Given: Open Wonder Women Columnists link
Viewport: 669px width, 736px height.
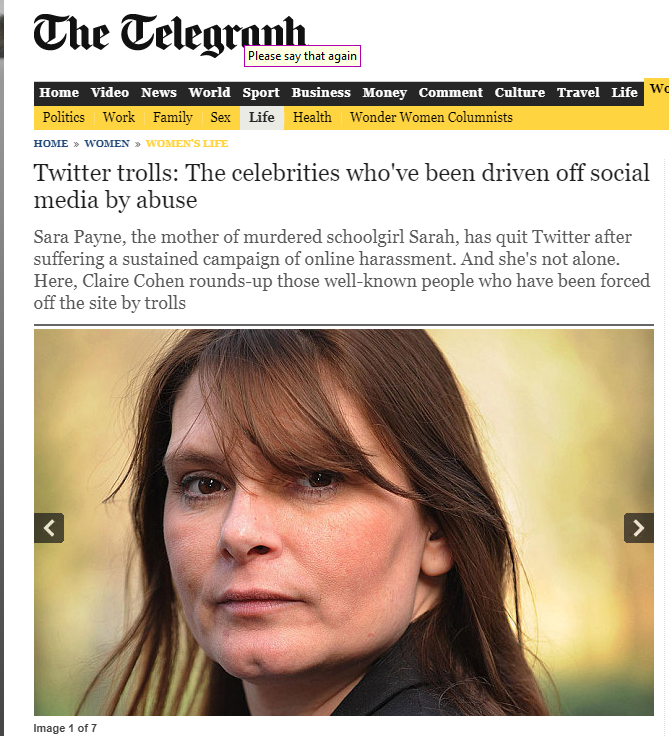Looking at the screenshot, I should 431,118.
